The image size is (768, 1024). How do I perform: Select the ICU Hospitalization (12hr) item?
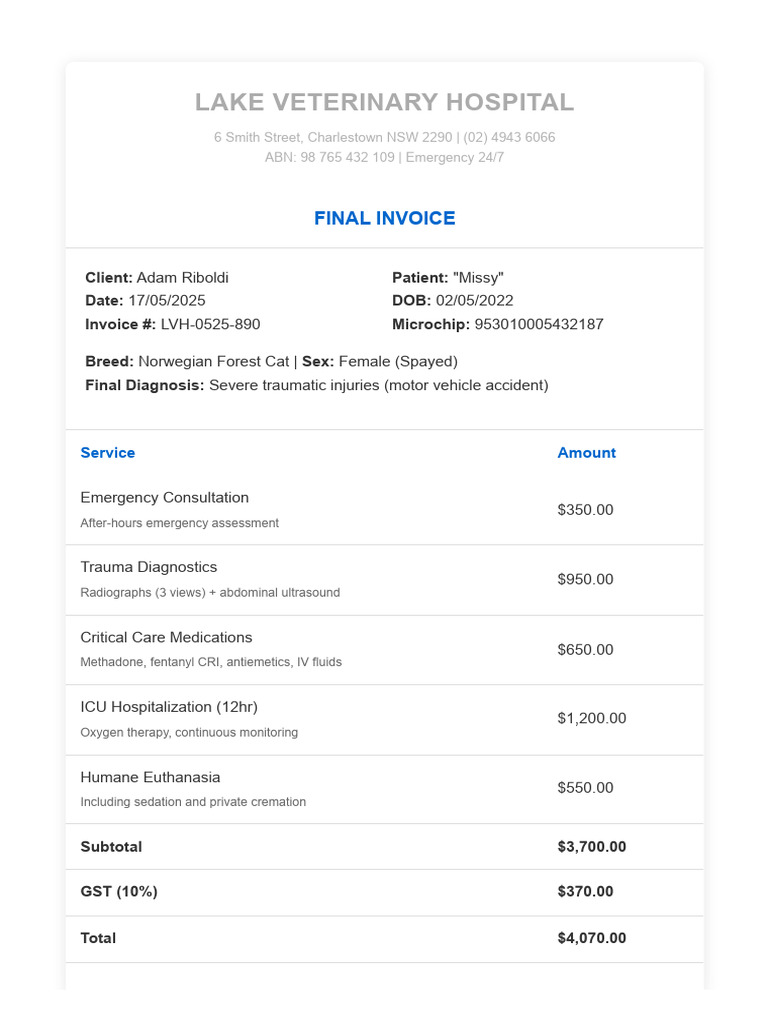pyautogui.click(x=169, y=707)
